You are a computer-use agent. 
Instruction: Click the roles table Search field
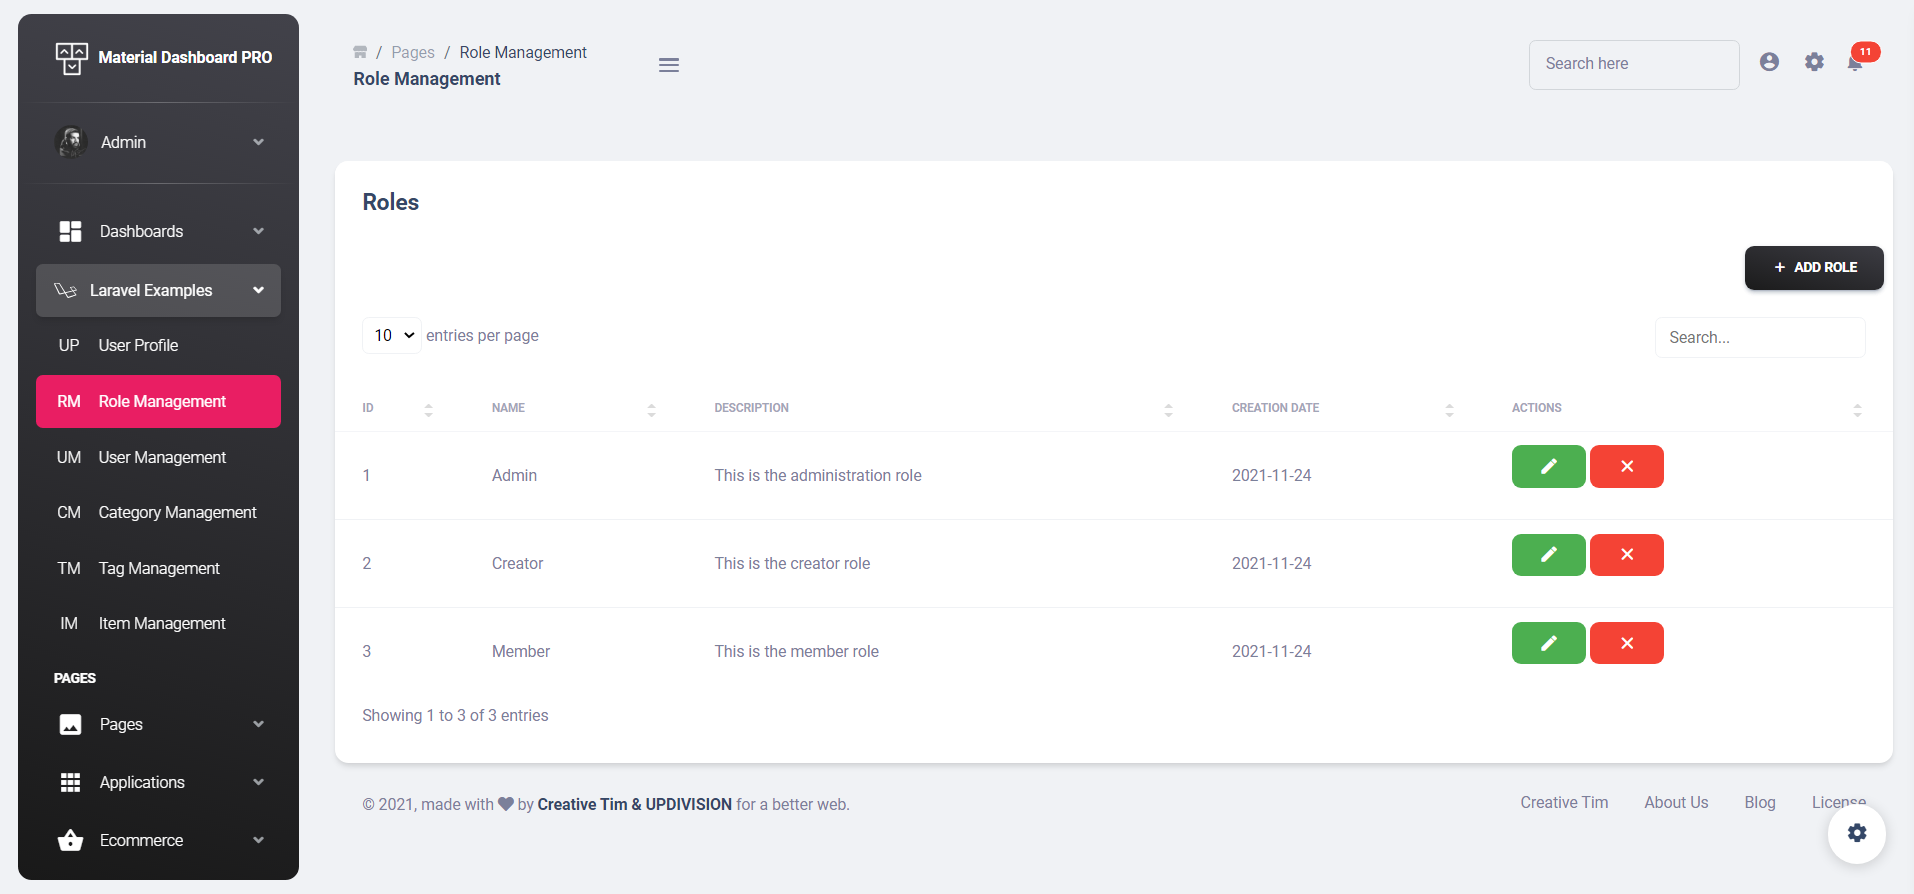(x=1759, y=338)
